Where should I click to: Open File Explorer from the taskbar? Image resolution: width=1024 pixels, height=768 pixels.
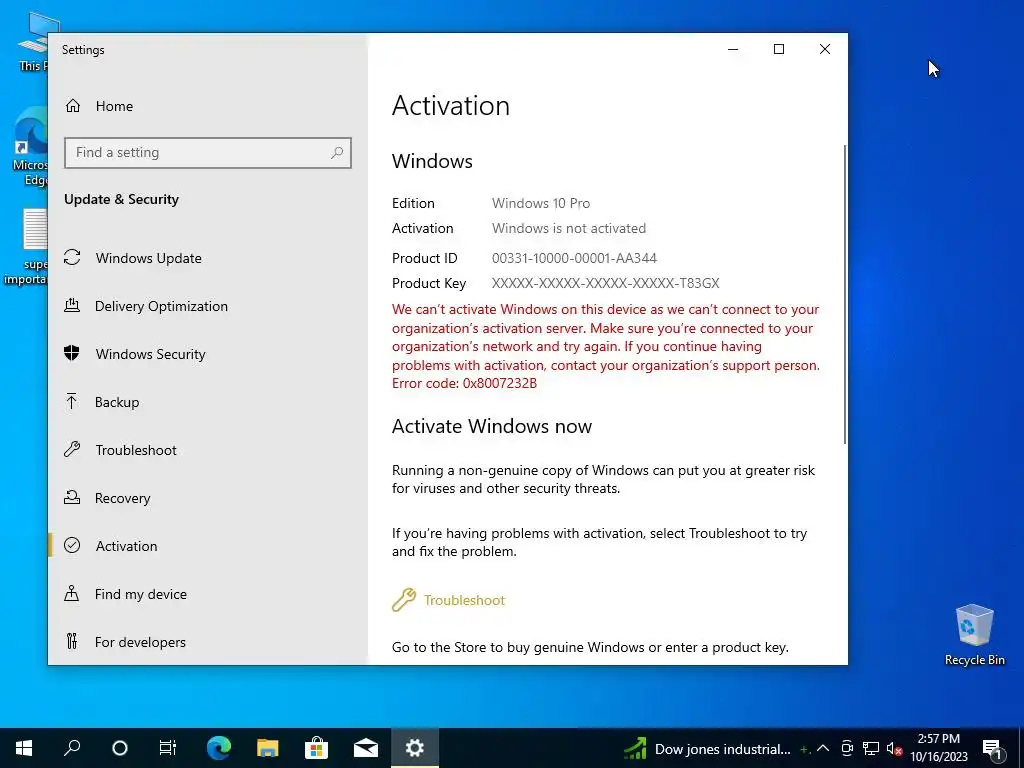(x=267, y=748)
